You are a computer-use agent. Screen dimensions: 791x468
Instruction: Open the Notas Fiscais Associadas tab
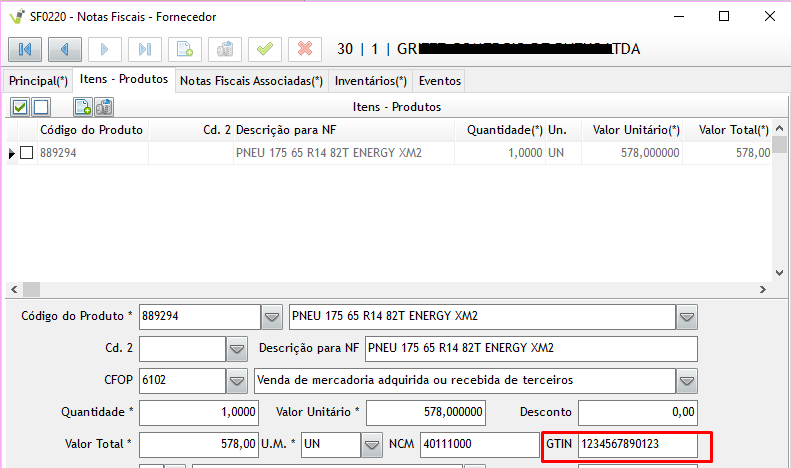251,81
